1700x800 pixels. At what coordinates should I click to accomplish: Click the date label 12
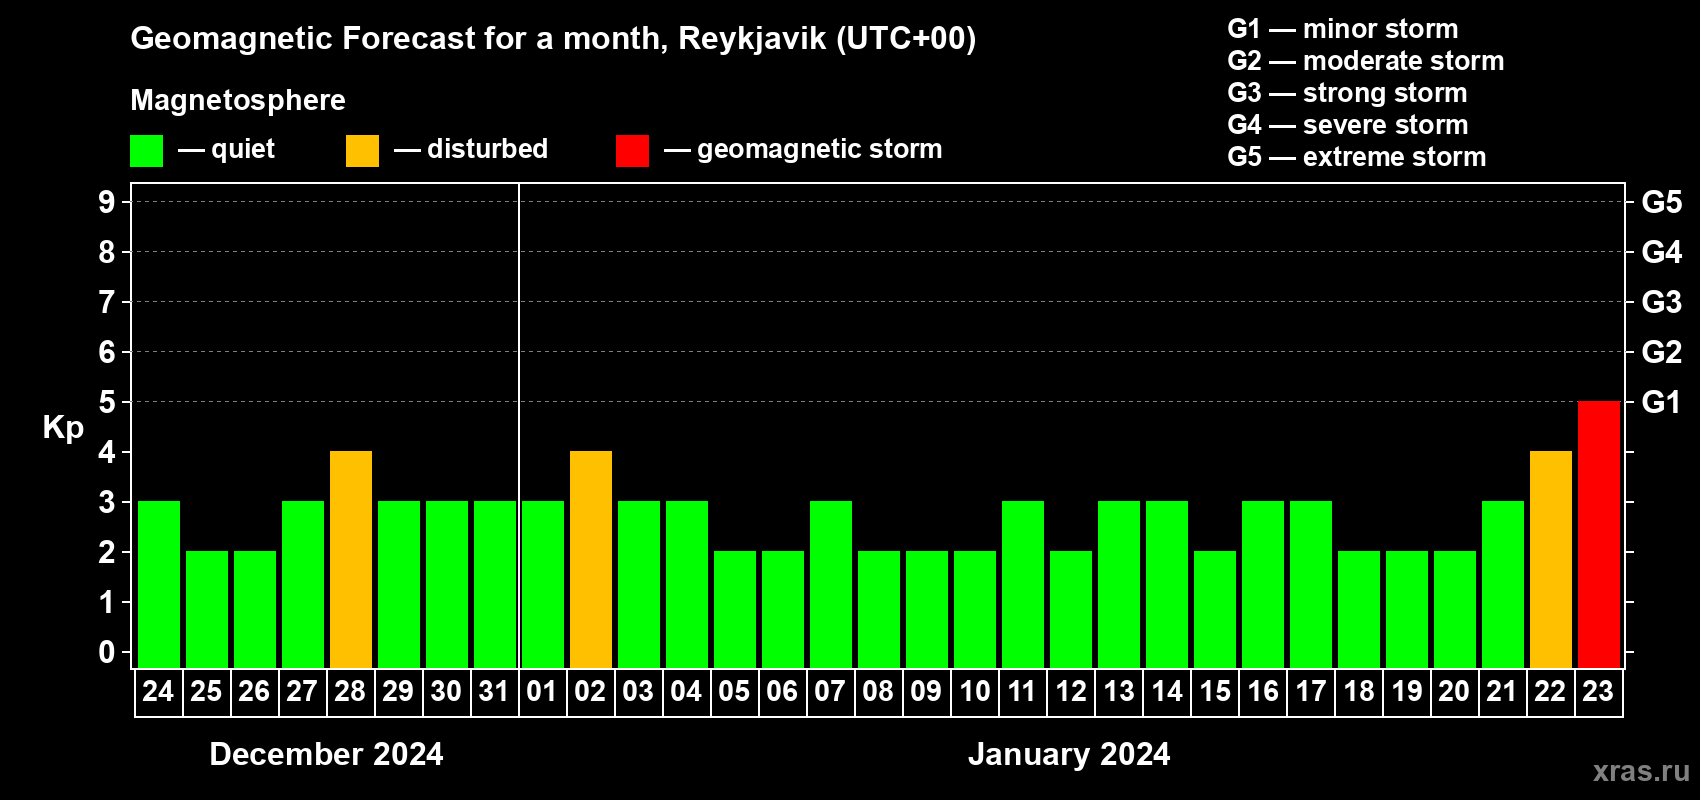click(x=1070, y=692)
